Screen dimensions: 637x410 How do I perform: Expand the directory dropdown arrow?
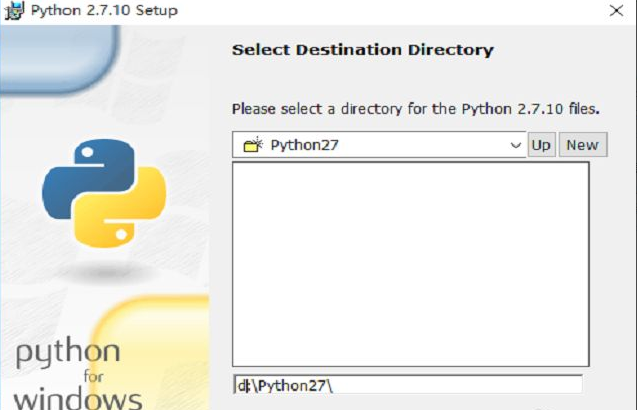coord(516,145)
